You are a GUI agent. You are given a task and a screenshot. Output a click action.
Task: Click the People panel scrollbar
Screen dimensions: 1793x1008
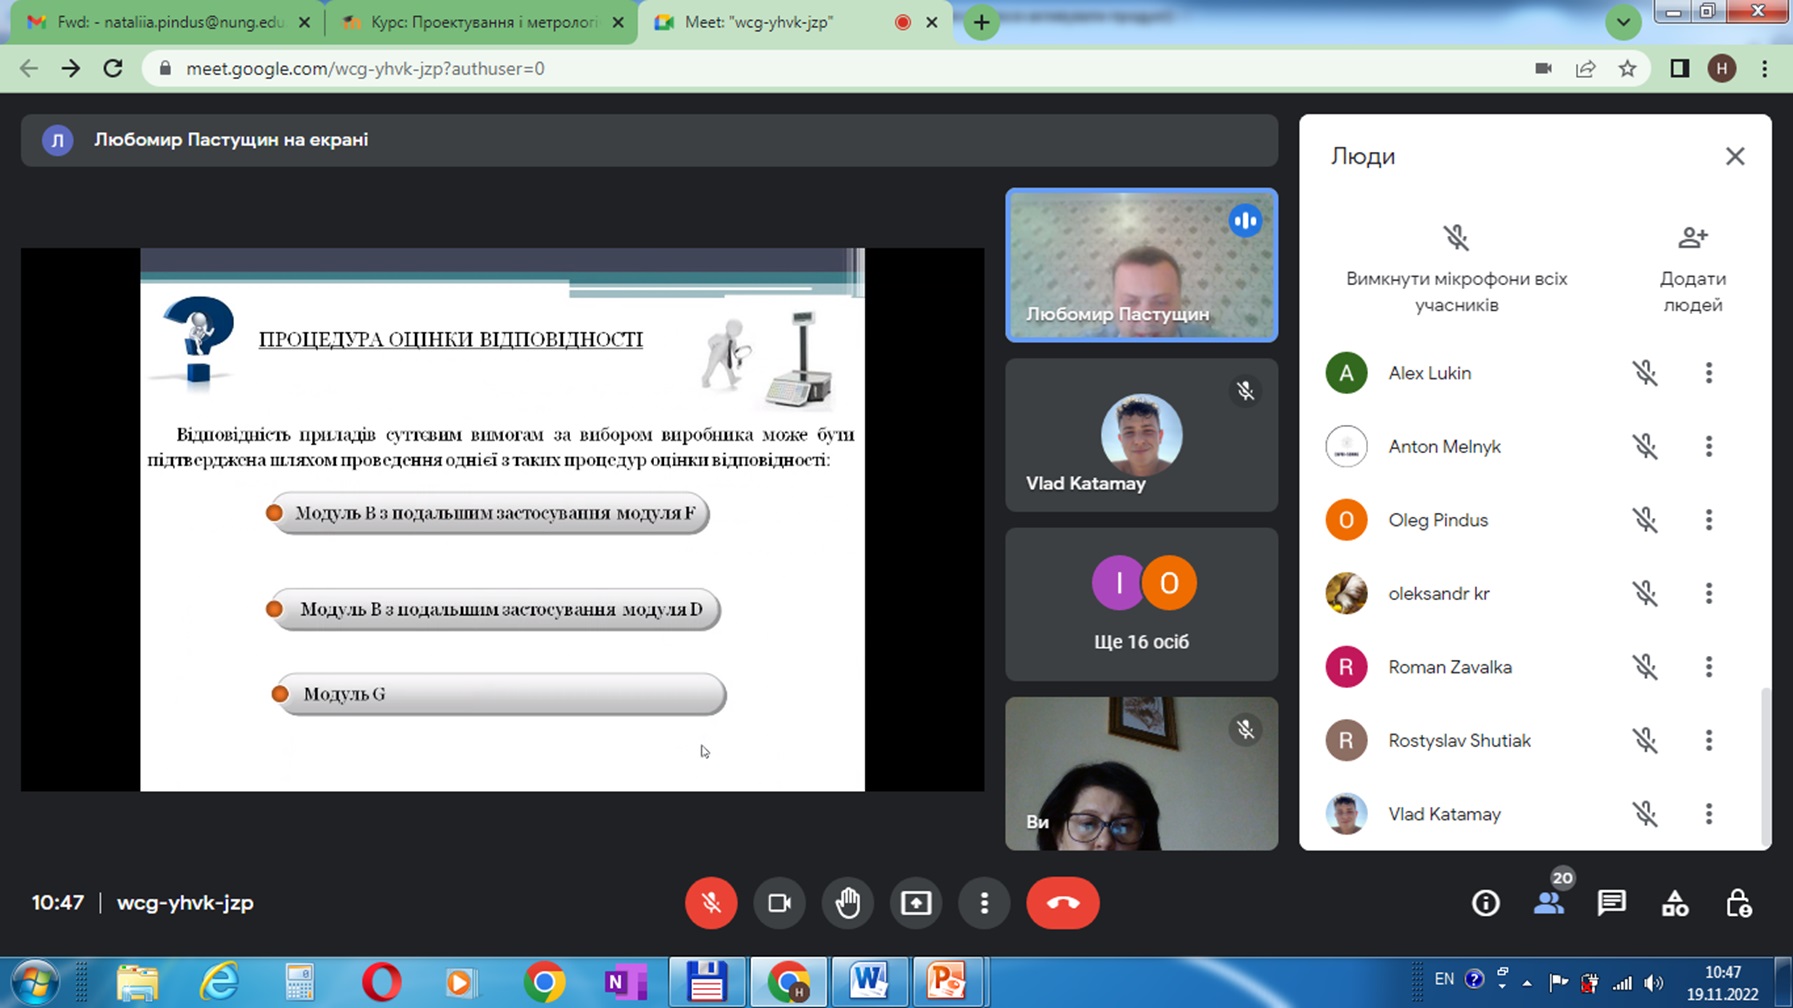[x=1765, y=765]
